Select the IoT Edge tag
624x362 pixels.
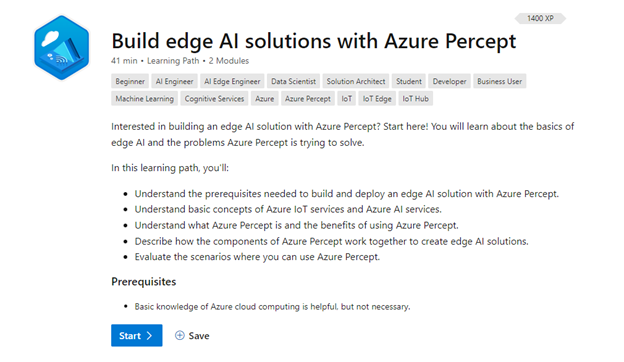coord(377,99)
